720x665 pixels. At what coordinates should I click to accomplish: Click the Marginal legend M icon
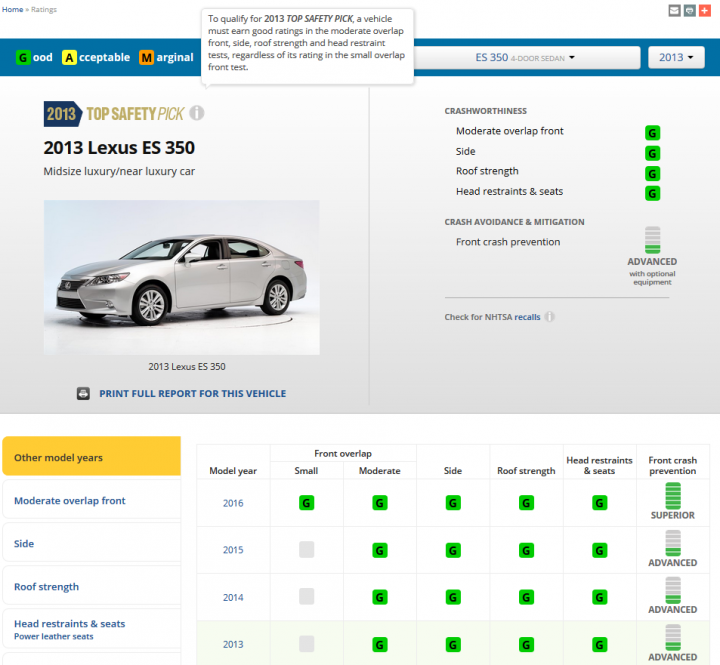coord(146,57)
